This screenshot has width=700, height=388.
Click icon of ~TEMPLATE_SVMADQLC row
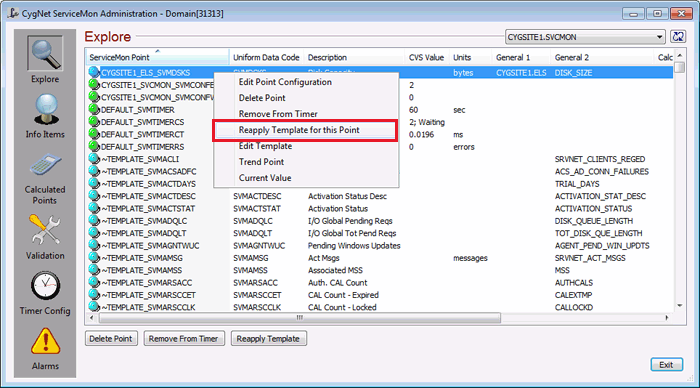[94, 221]
